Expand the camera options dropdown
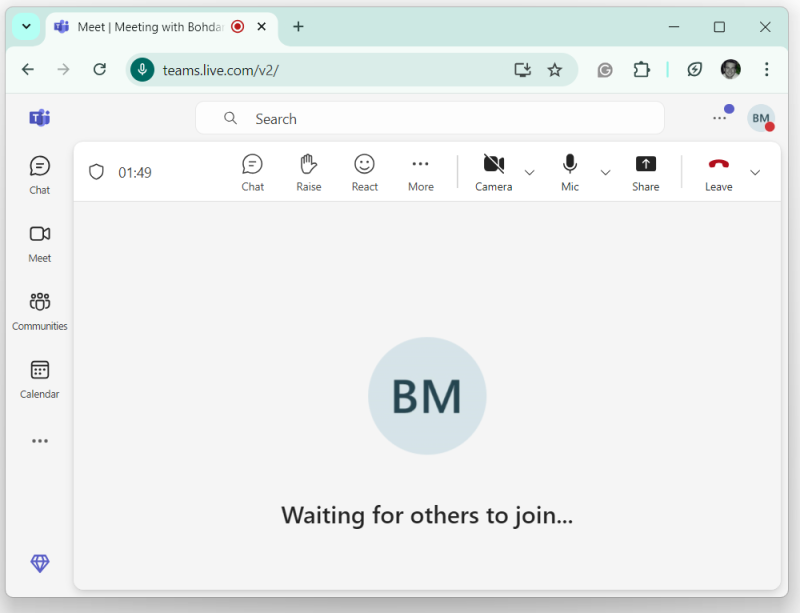 [x=528, y=172]
